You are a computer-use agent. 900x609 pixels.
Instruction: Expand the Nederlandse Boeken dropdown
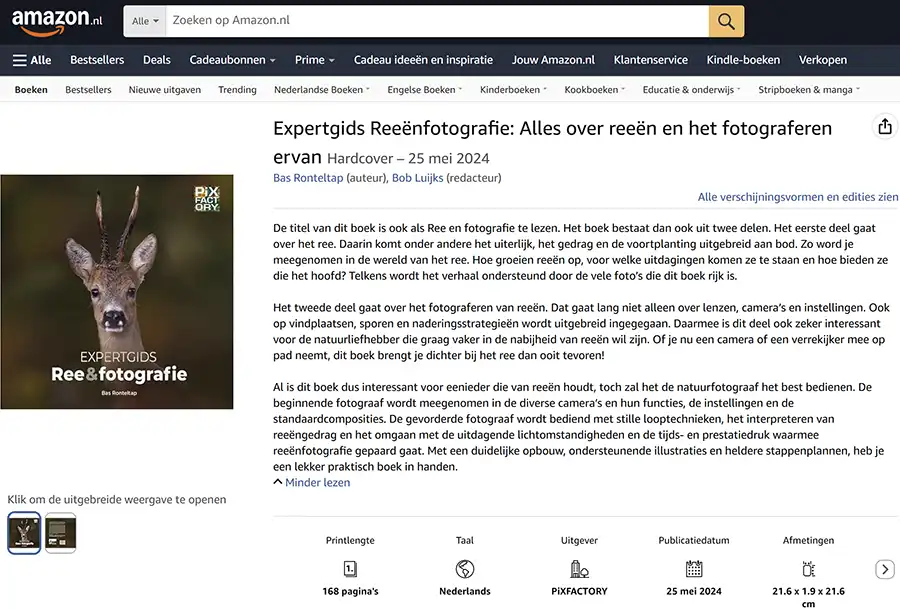(x=321, y=89)
